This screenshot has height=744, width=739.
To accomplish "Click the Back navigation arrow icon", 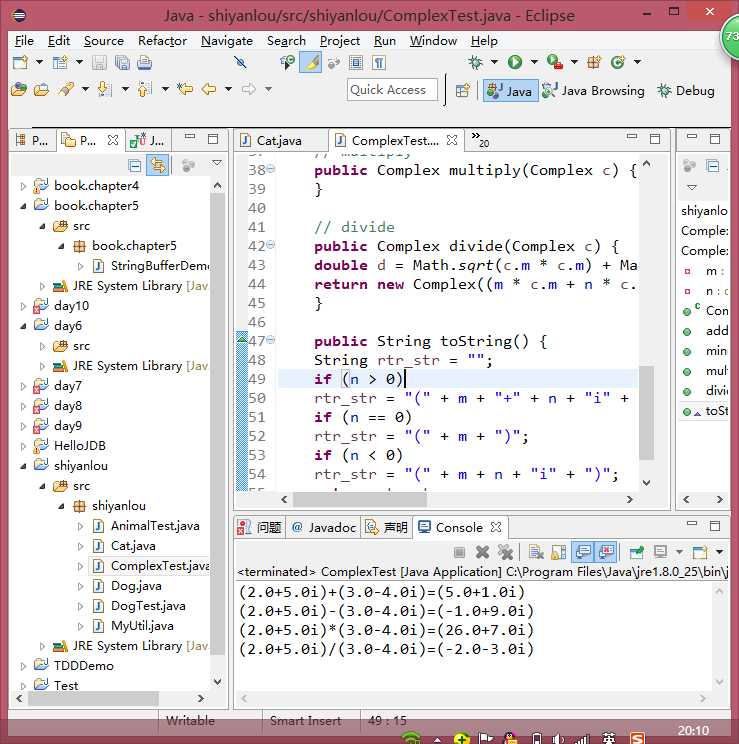I will tap(209, 89).
